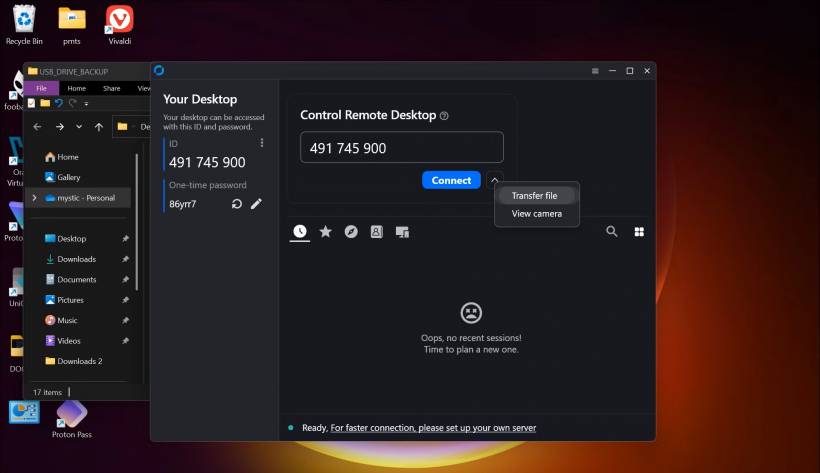This screenshot has height=473, width=820.
Task: Expand the mystic - Personal tree item
Action: click(x=35, y=198)
